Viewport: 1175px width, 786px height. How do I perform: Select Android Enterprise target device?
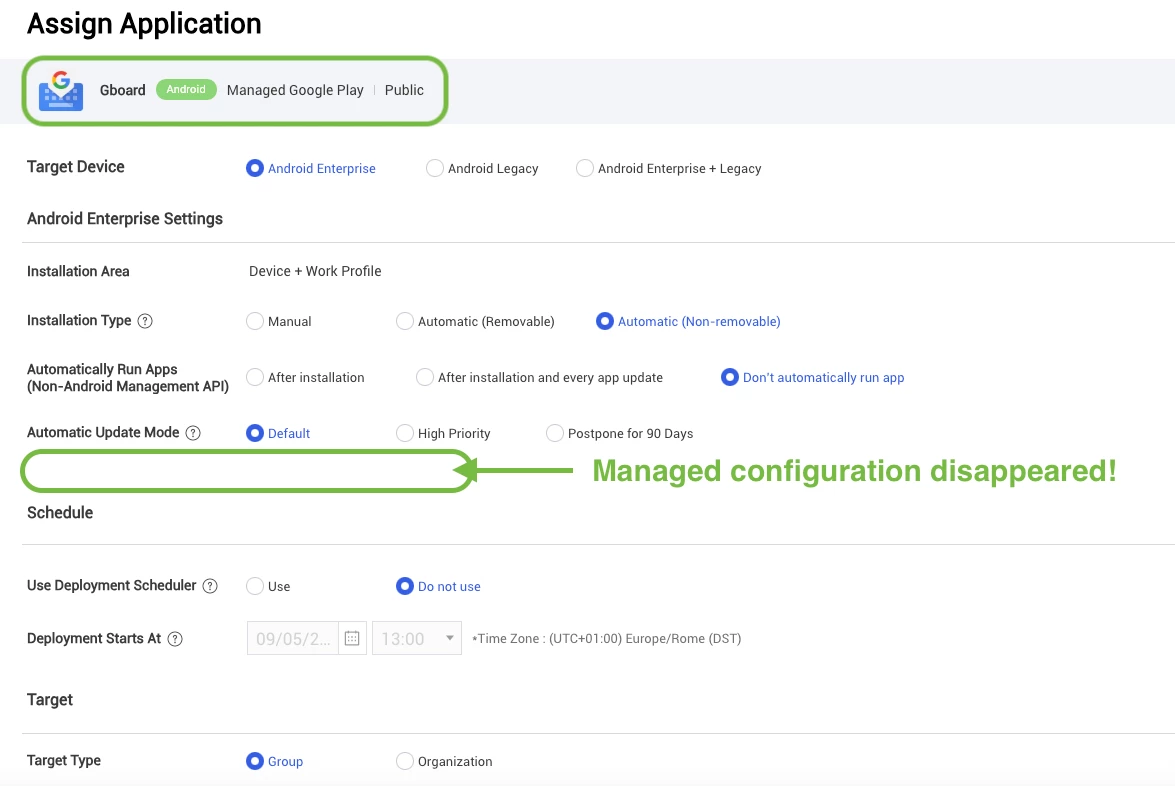255,169
